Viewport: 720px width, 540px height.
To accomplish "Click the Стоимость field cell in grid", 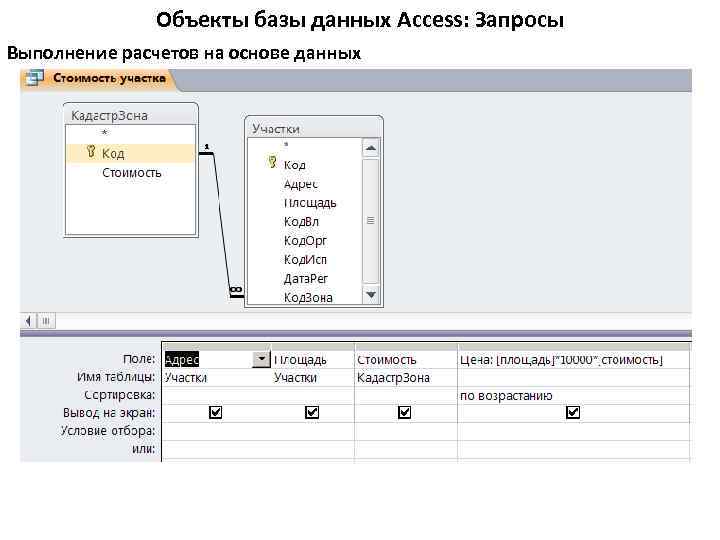I will tap(406, 360).
